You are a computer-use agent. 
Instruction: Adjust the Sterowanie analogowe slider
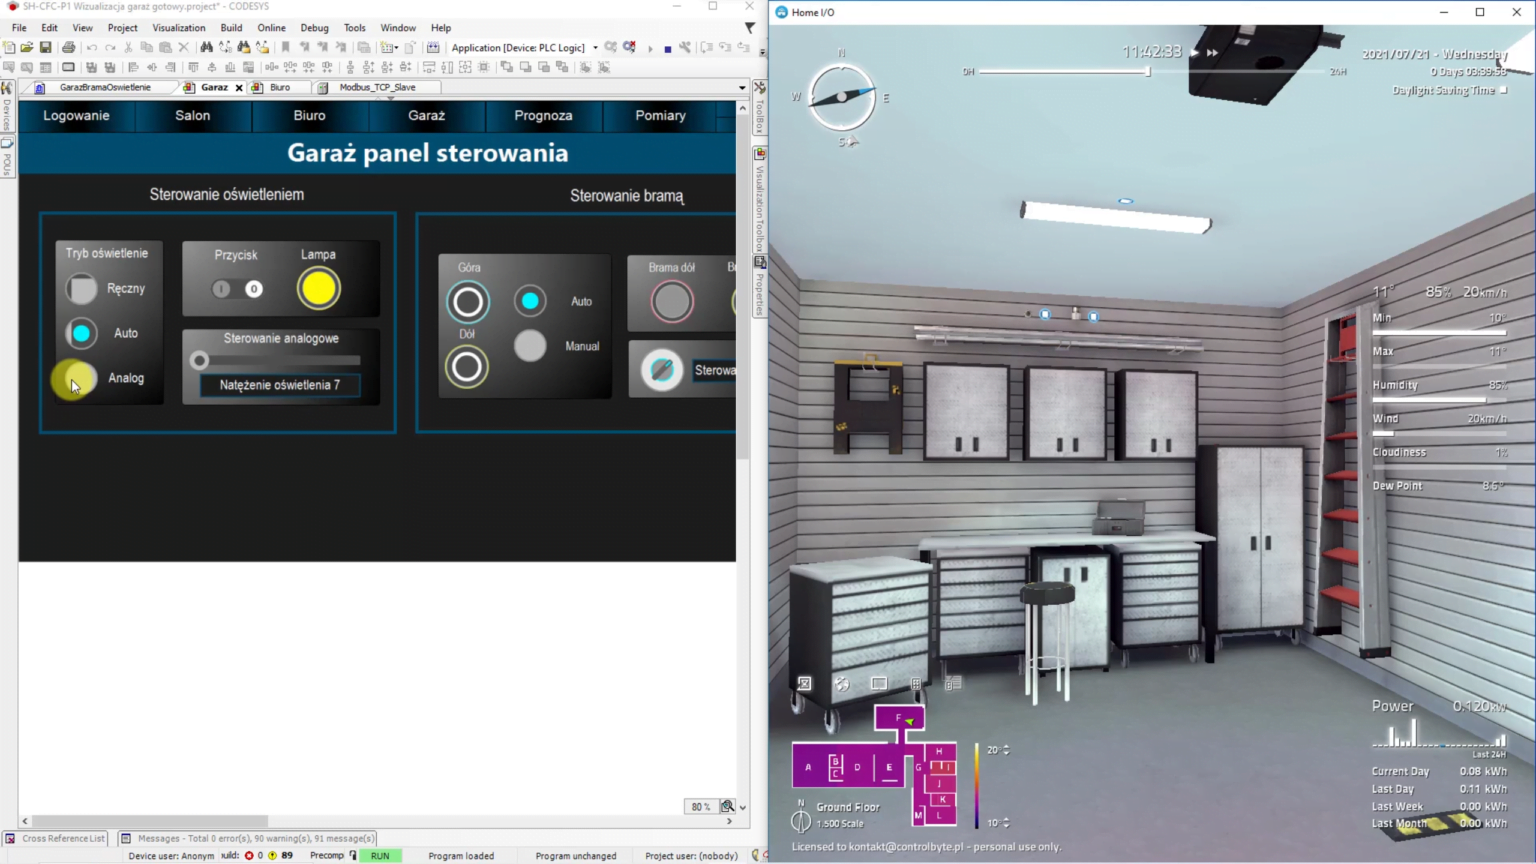(x=199, y=361)
